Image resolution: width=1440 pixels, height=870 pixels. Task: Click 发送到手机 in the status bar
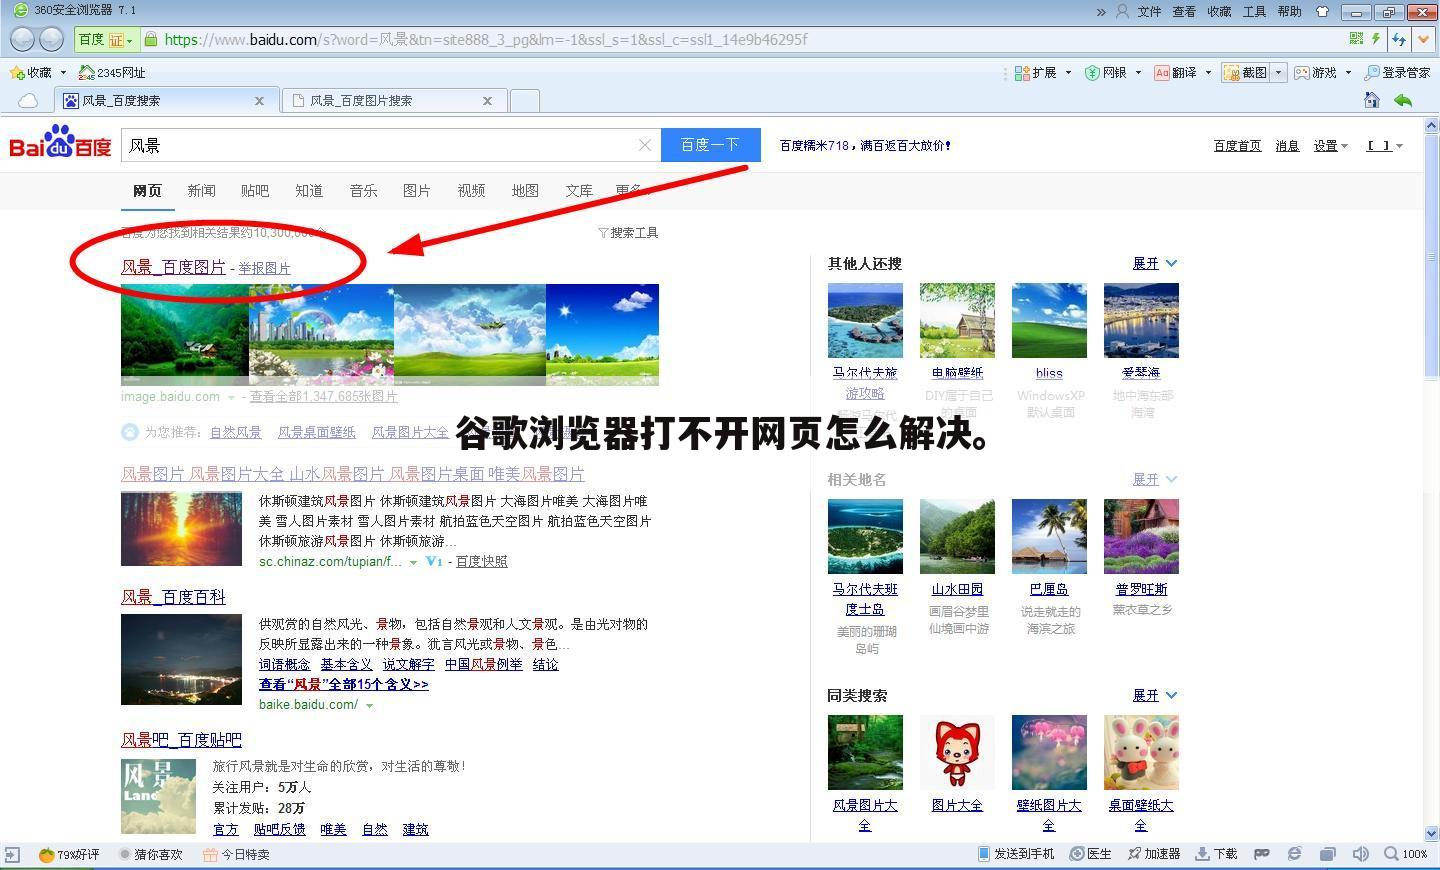(1016, 854)
